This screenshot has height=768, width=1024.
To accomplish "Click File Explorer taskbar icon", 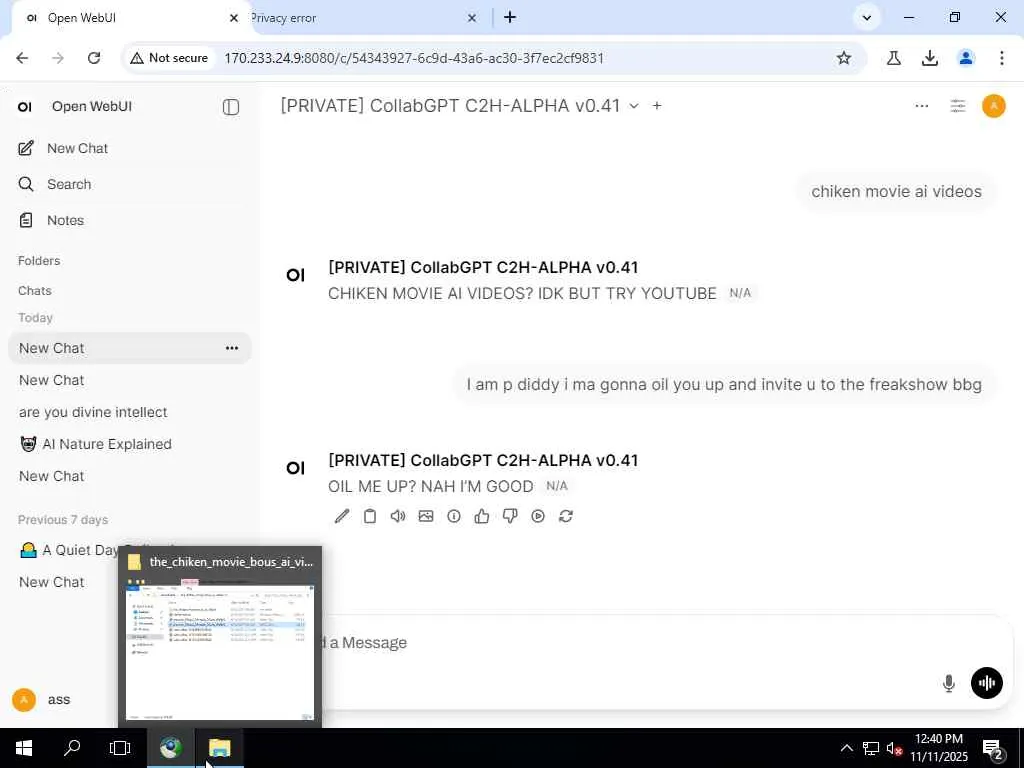I will [220, 748].
